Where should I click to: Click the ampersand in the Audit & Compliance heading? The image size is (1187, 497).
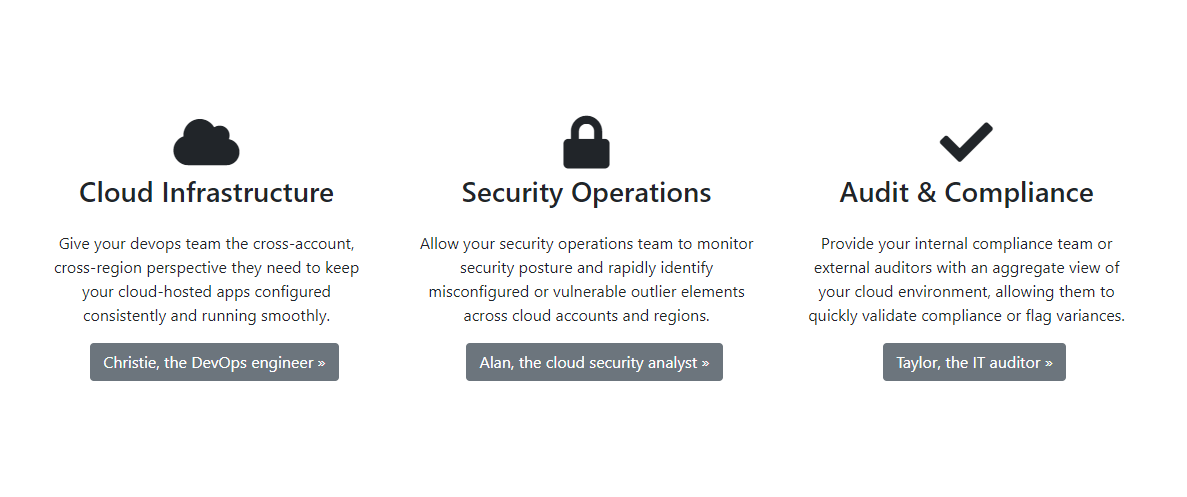tap(927, 193)
